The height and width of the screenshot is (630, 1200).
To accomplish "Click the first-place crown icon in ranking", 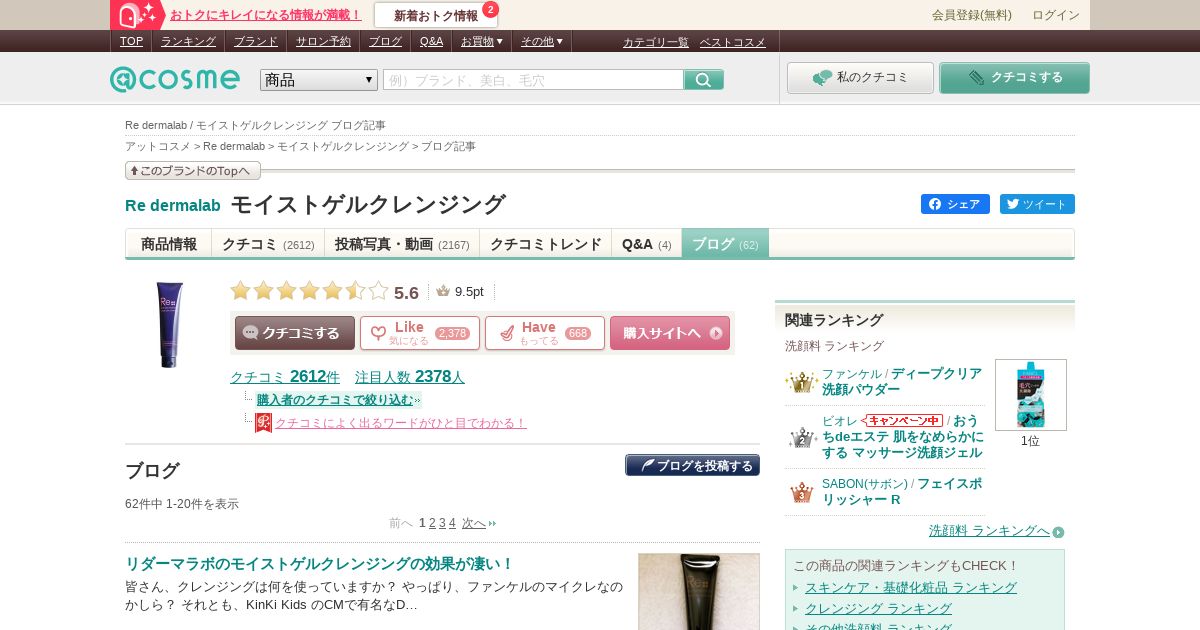I will tap(801, 382).
